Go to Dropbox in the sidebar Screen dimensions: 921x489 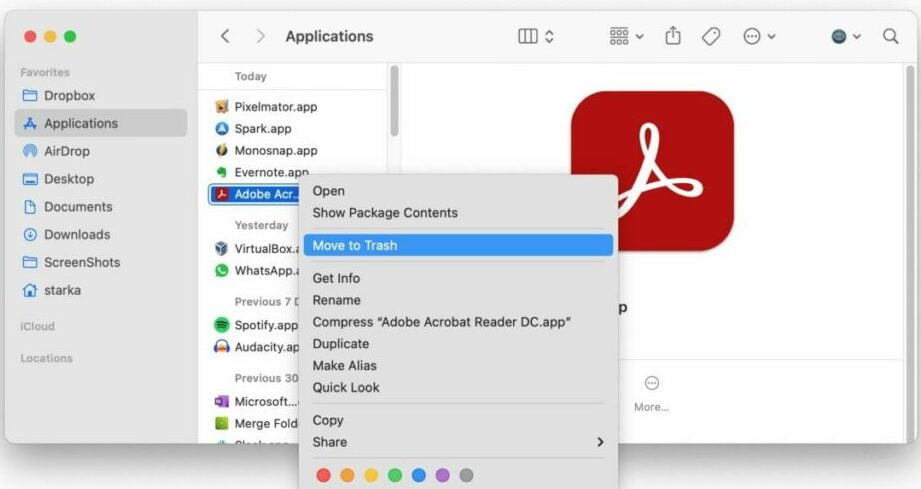tap(69, 96)
